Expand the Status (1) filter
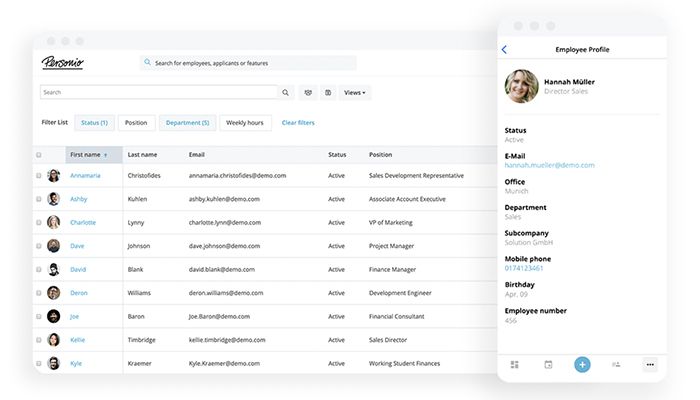 (x=93, y=123)
